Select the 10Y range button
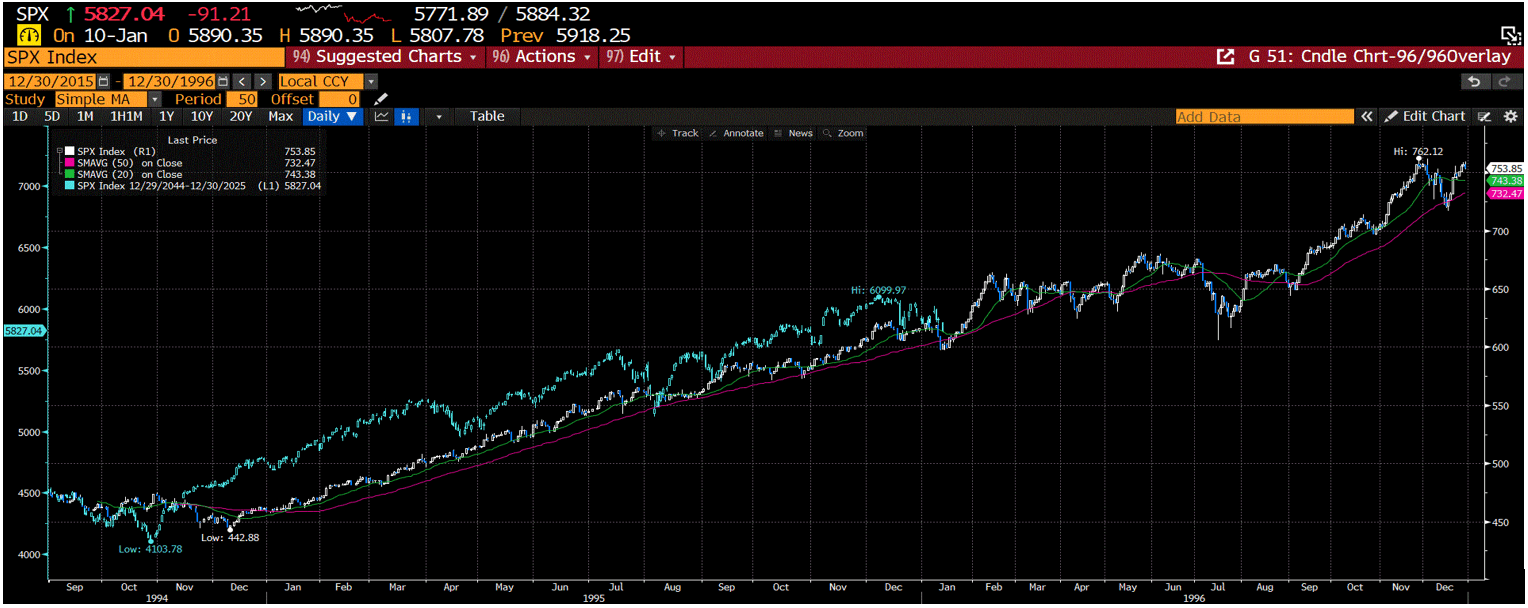The width and height of the screenshot is (1528, 608). pyautogui.click(x=202, y=116)
